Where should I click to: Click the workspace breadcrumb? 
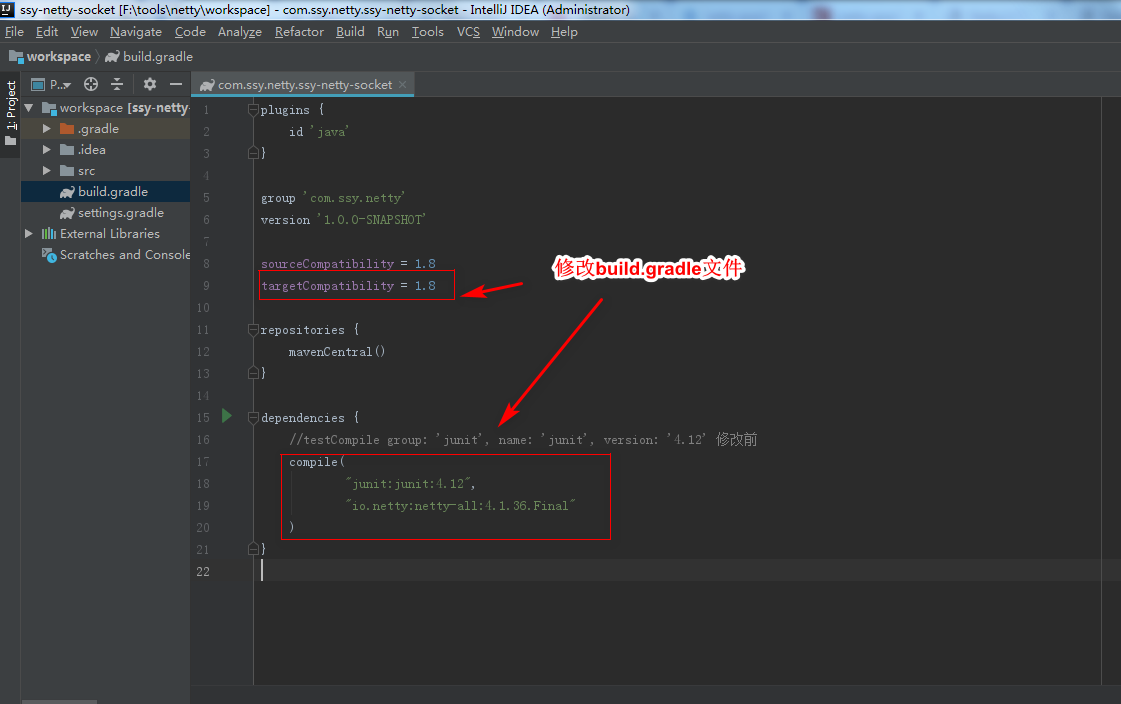coord(50,56)
